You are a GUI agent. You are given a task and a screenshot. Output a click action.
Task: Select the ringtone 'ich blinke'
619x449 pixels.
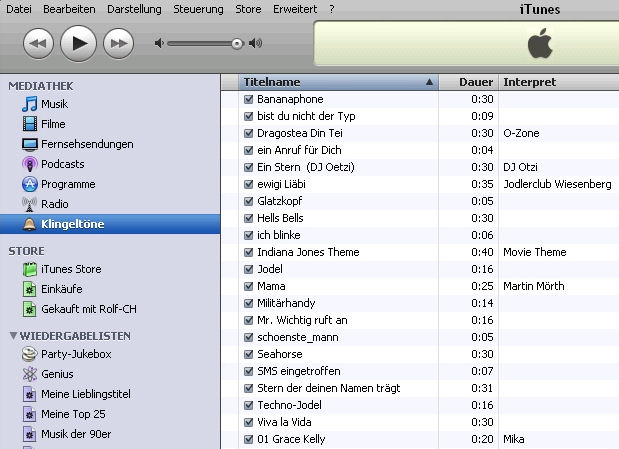279,235
